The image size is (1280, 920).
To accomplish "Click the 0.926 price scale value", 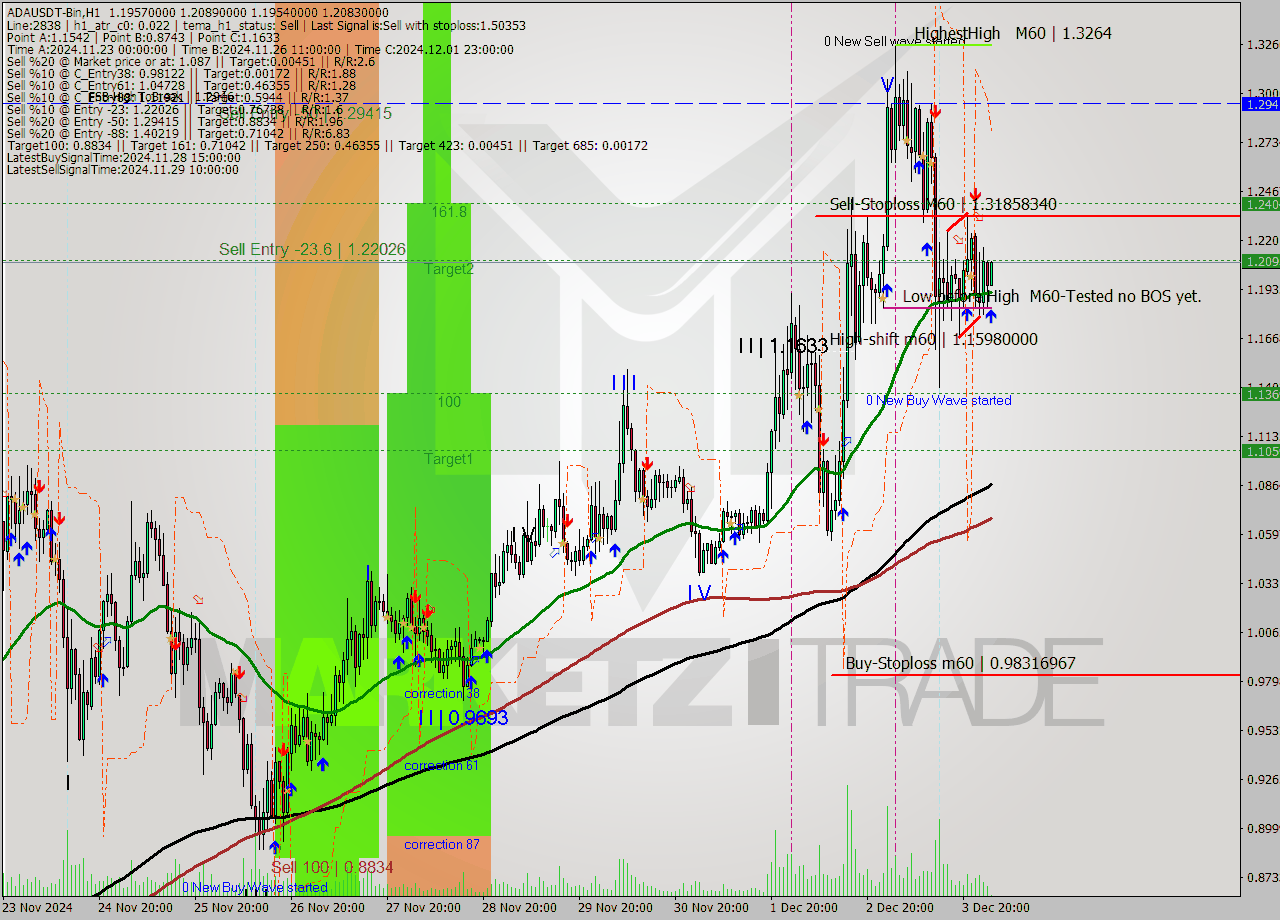I will pyautogui.click(x=1262, y=779).
